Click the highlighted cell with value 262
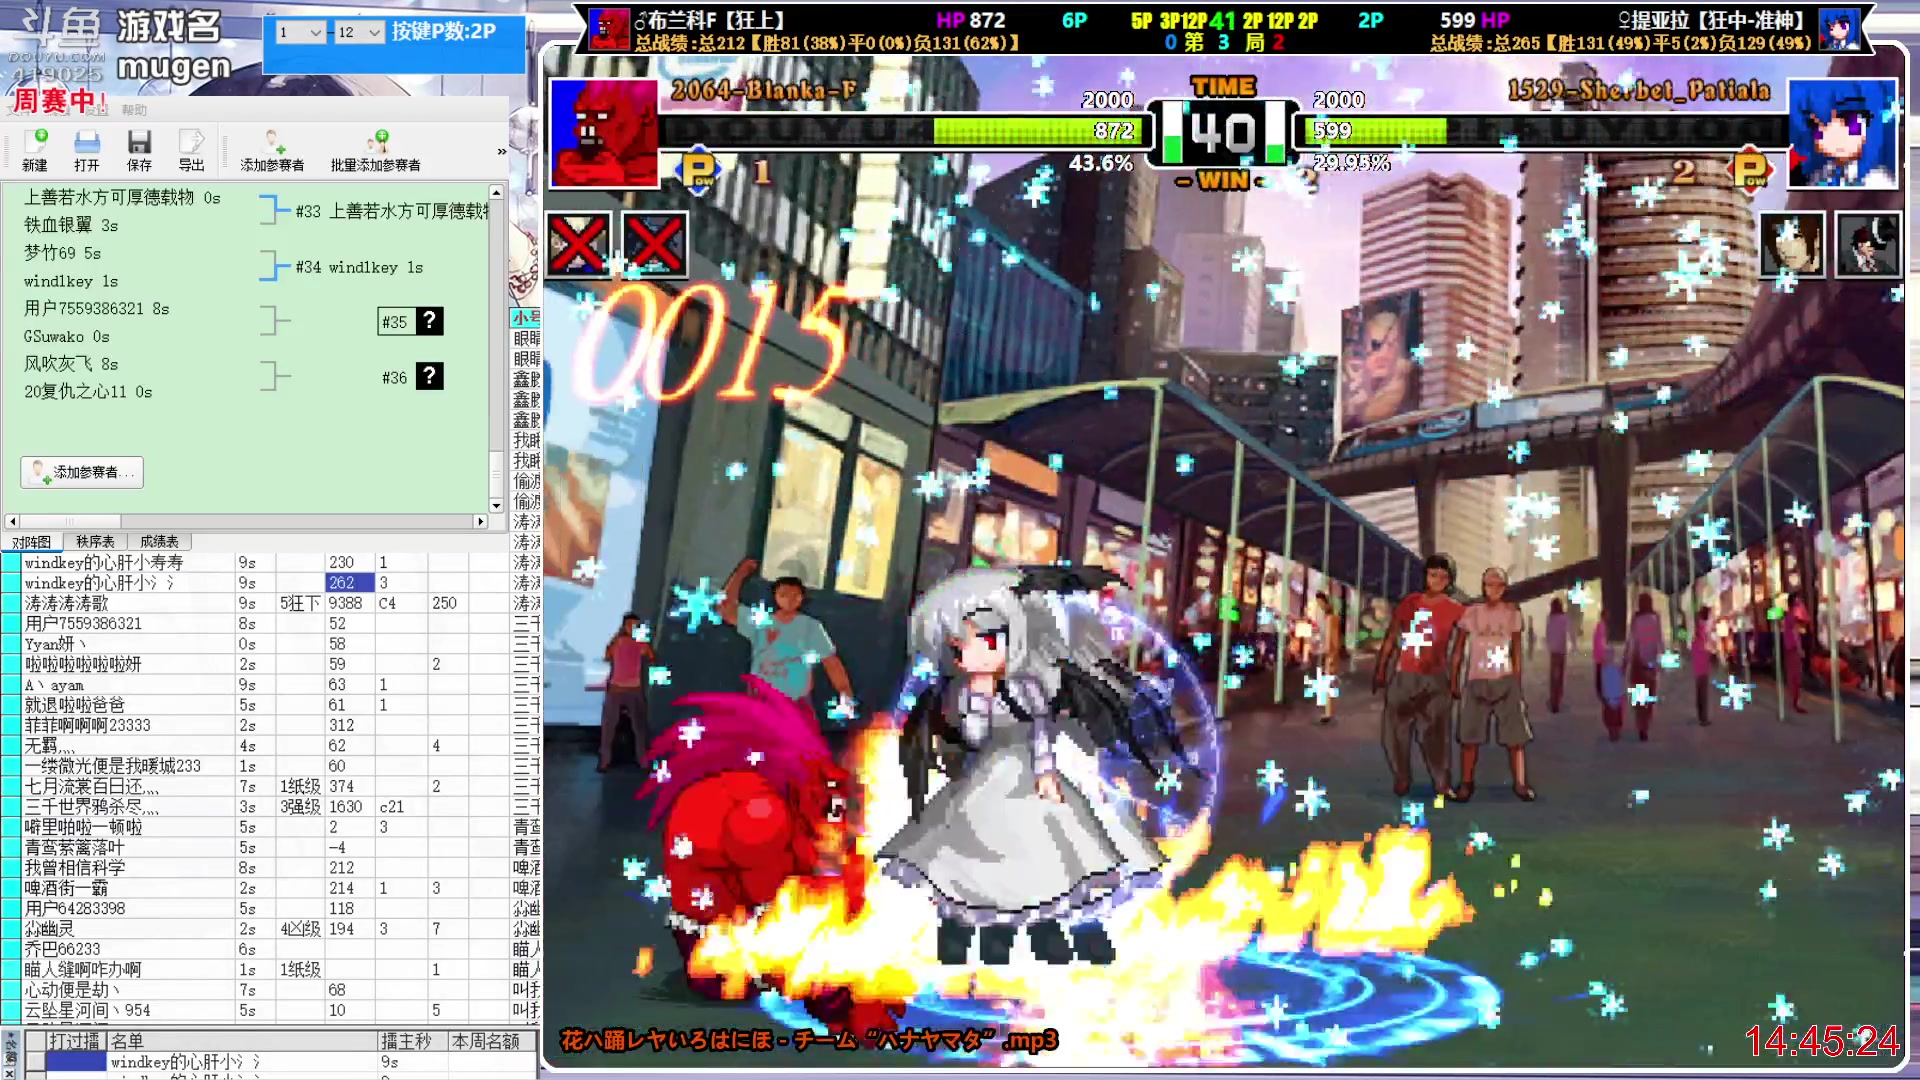This screenshot has height=1080, width=1920. pos(350,583)
